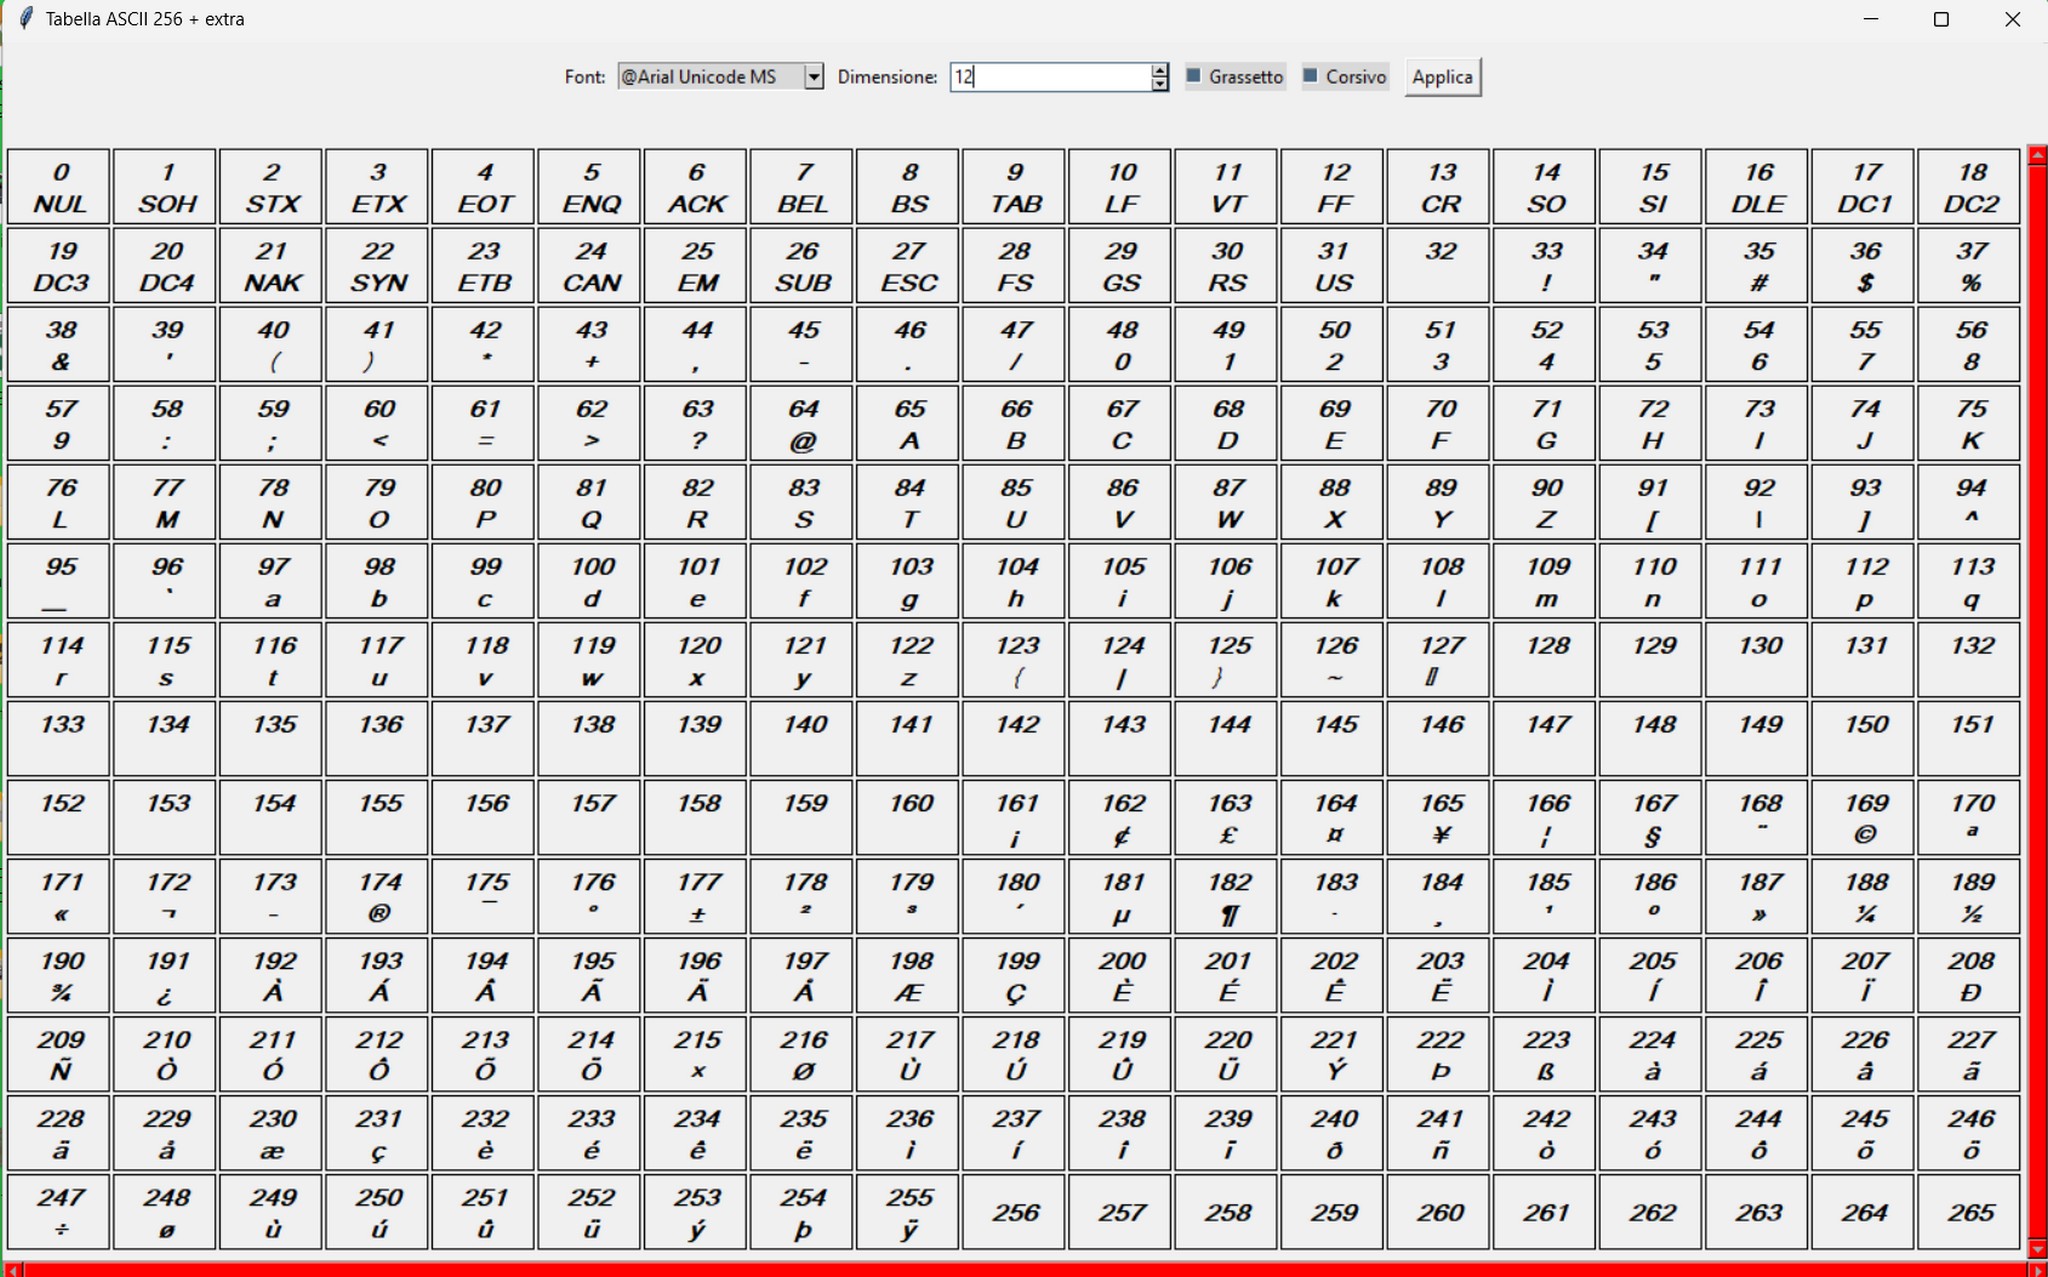Select cell 13 CR
This screenshot has height=1277, width=2048.
tap(1439, 187)
